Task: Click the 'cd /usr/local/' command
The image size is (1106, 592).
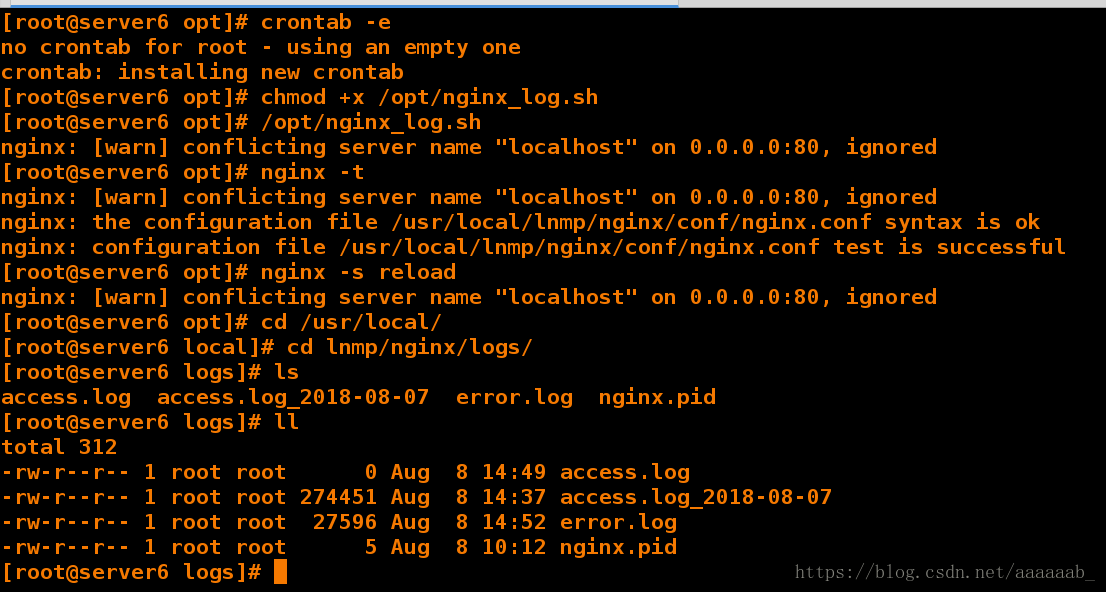Action: [351, 322]
